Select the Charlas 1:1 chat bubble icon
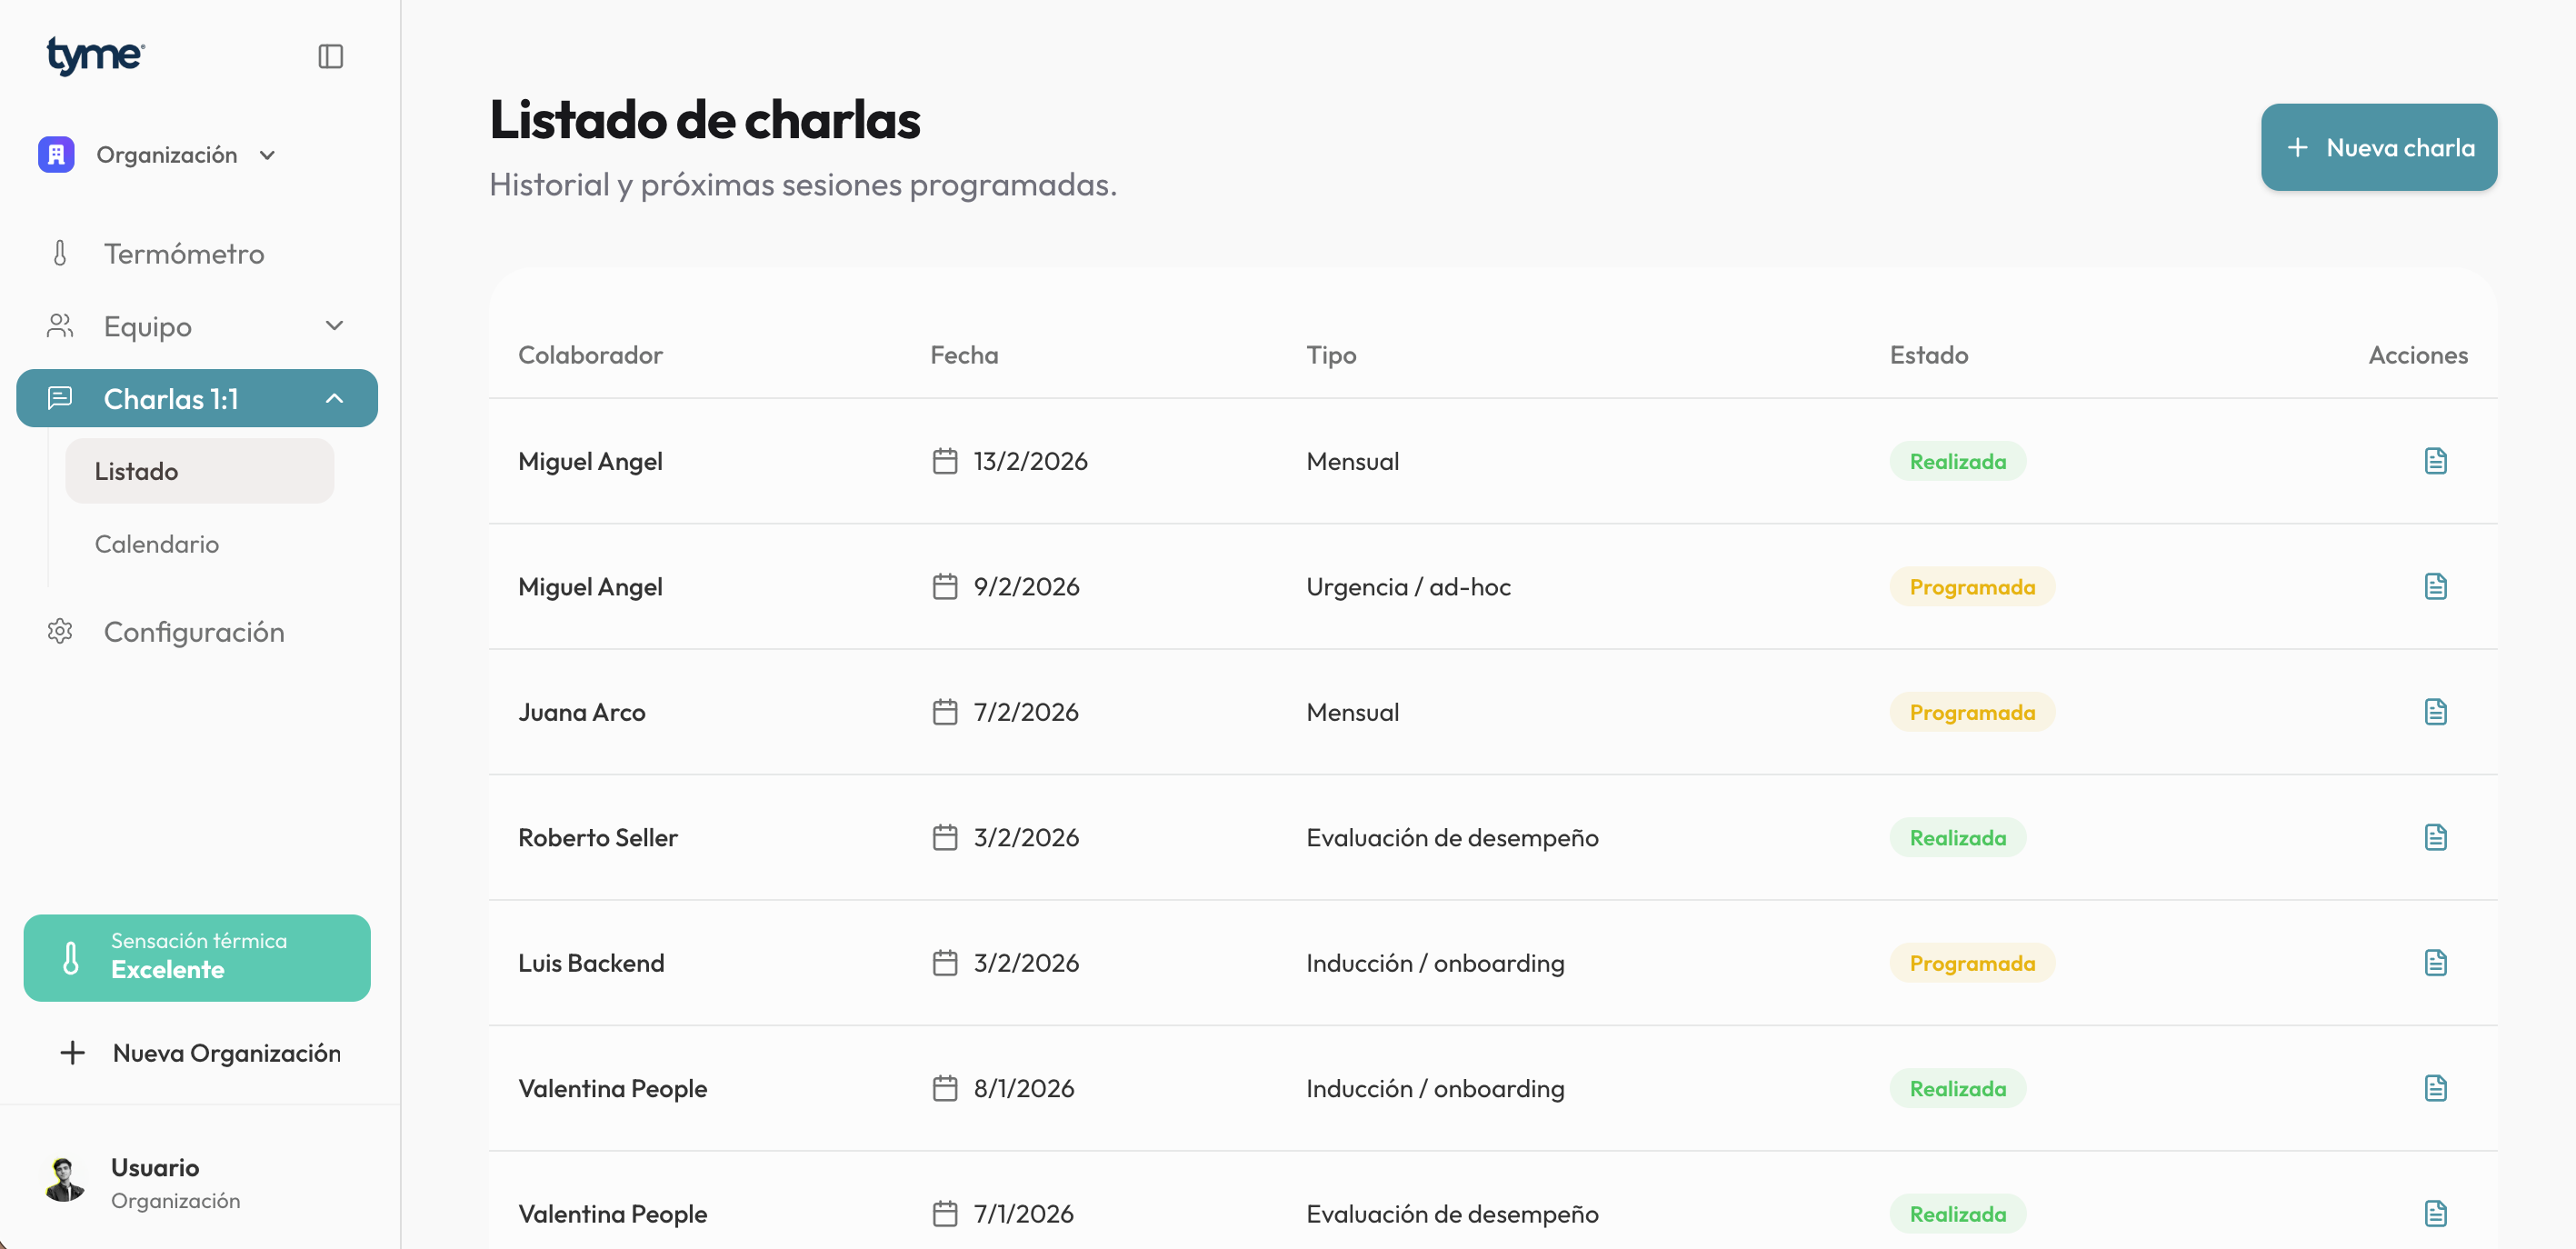The height and width of the screenshot is (1249, 2576). point(62,398)
